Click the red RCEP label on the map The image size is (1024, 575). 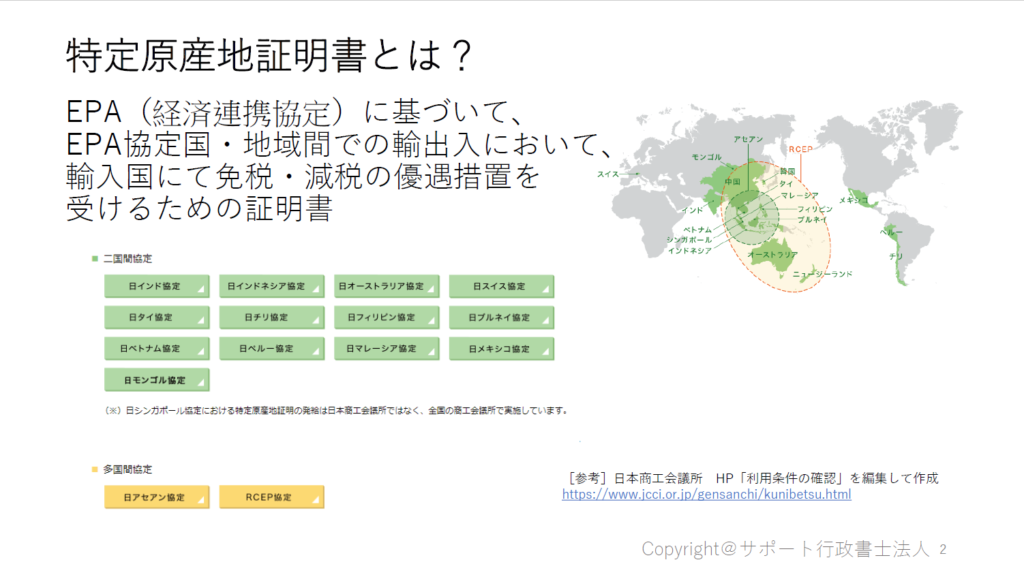coord(800,149)
